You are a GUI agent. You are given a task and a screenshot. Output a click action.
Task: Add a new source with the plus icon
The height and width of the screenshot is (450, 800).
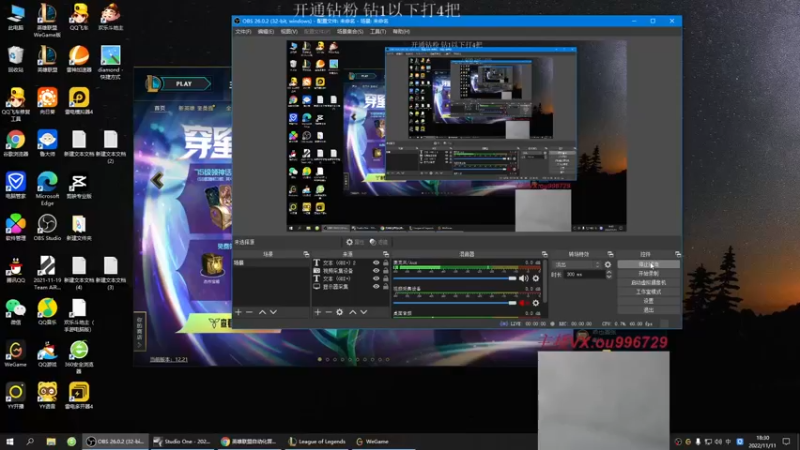317,312
